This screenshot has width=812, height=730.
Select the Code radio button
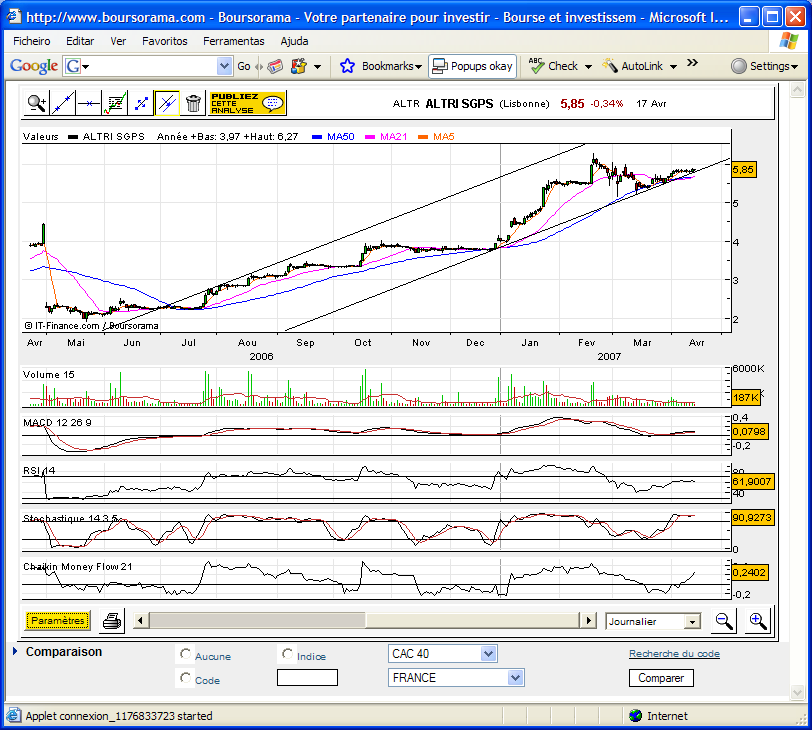[185, 678]
